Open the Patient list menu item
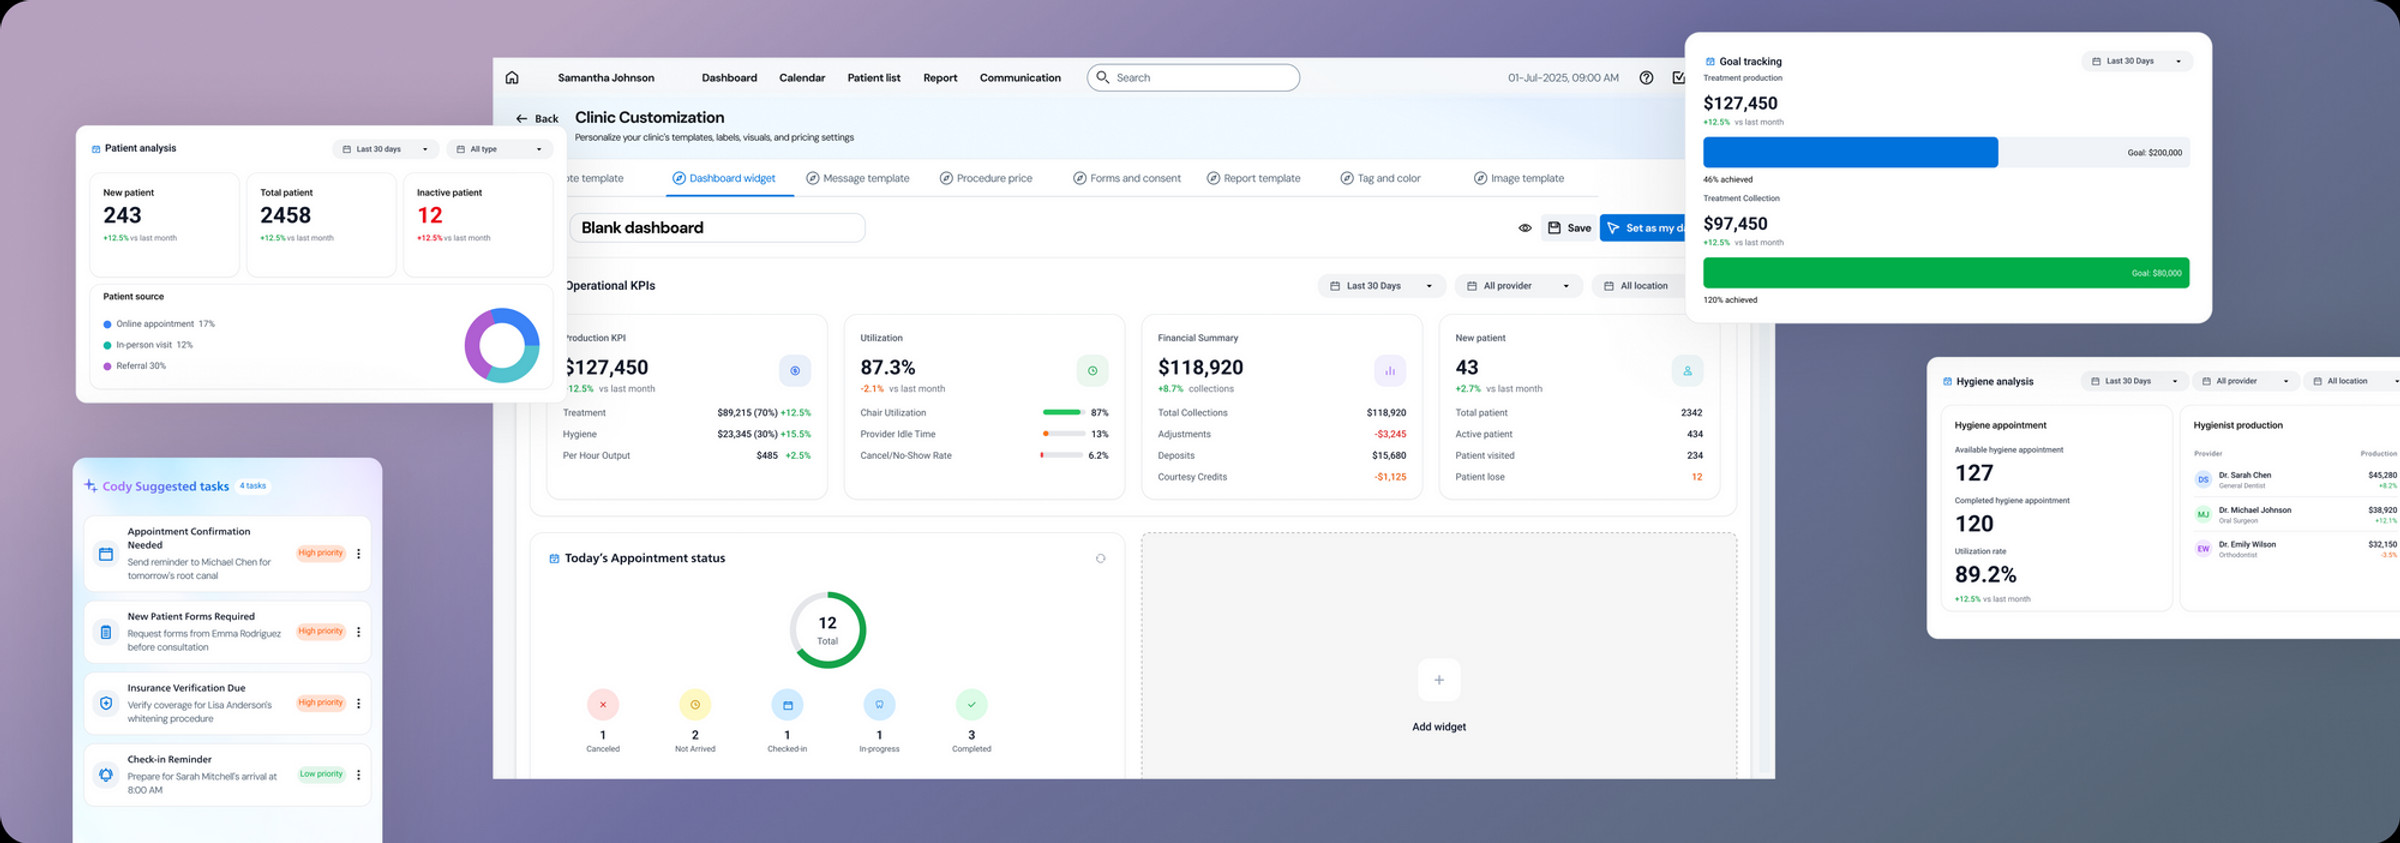 coord(874,77)
